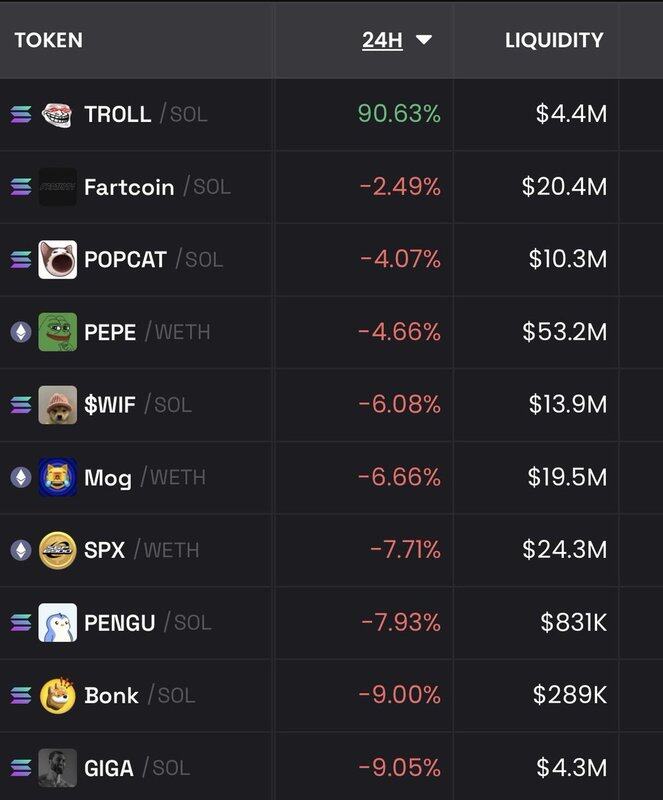Click the PEPE frog icon
This screenshot has width=663, height=800.
point(57,332)
